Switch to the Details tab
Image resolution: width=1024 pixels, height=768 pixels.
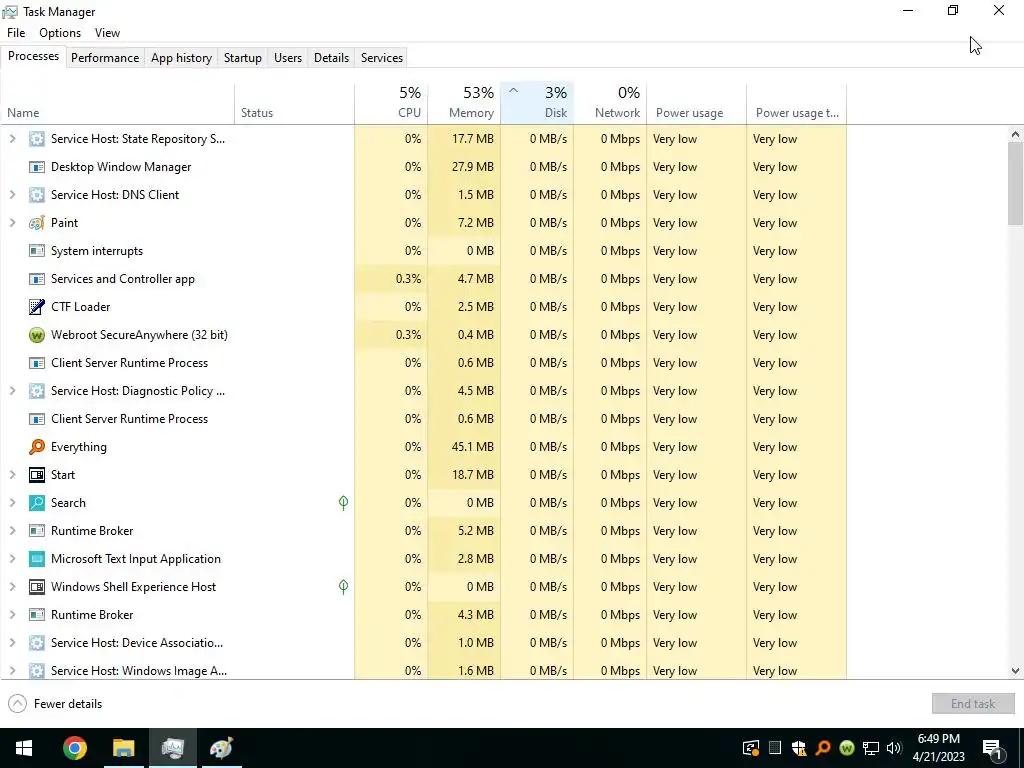point(331,57)
